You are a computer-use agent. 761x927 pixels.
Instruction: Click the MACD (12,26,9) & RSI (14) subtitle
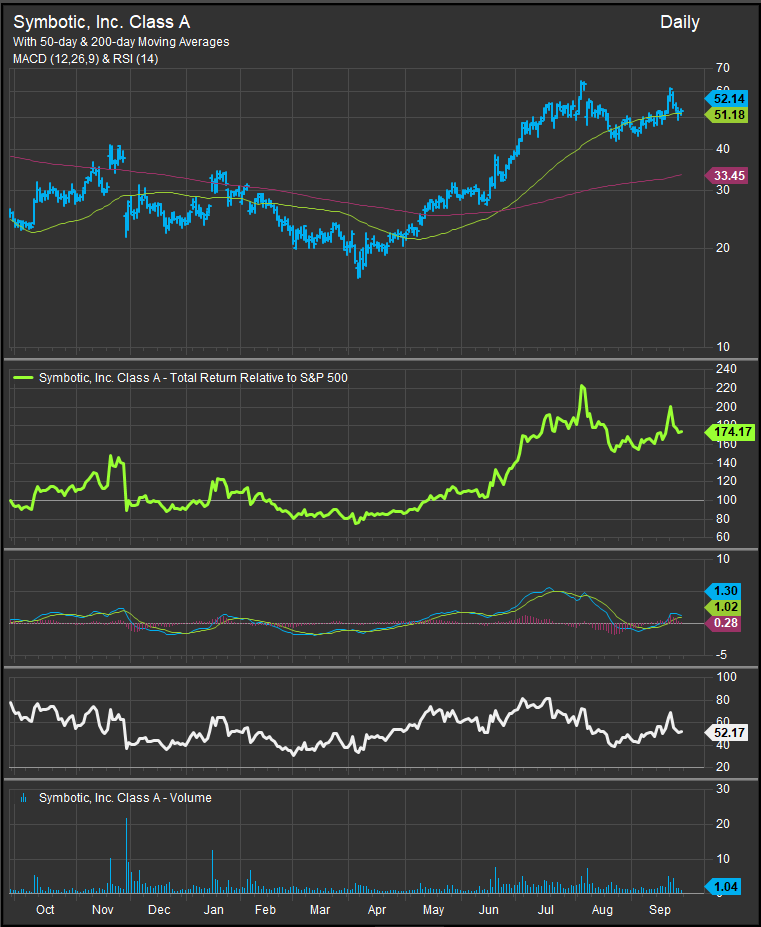(85, 59)
